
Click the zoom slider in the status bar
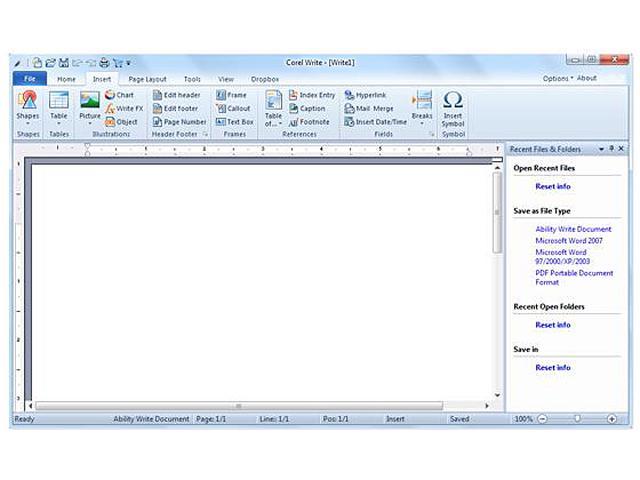[x=577, y=419]
